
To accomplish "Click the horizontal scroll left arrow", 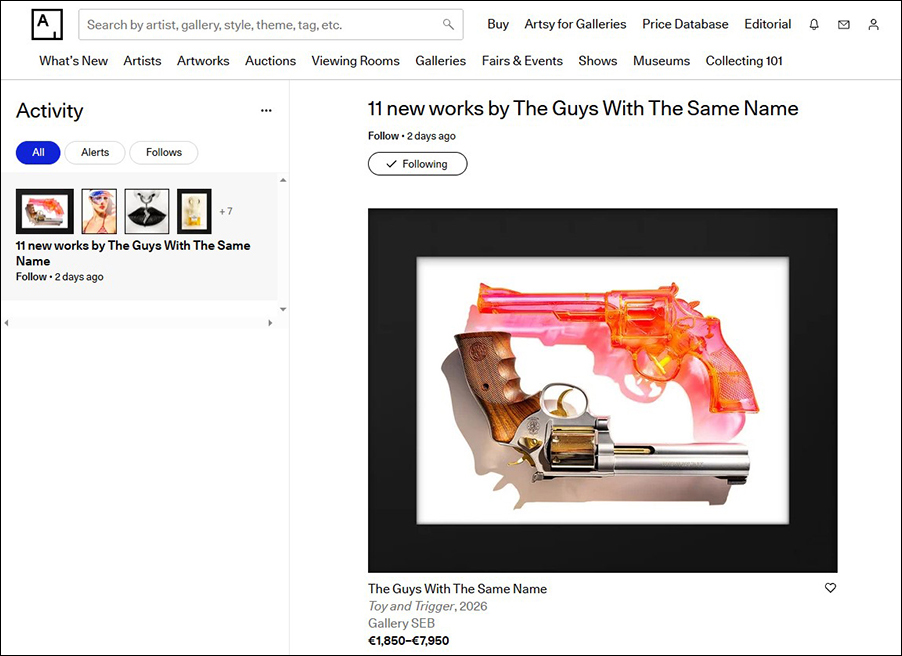I will click(x=6, y=323).
